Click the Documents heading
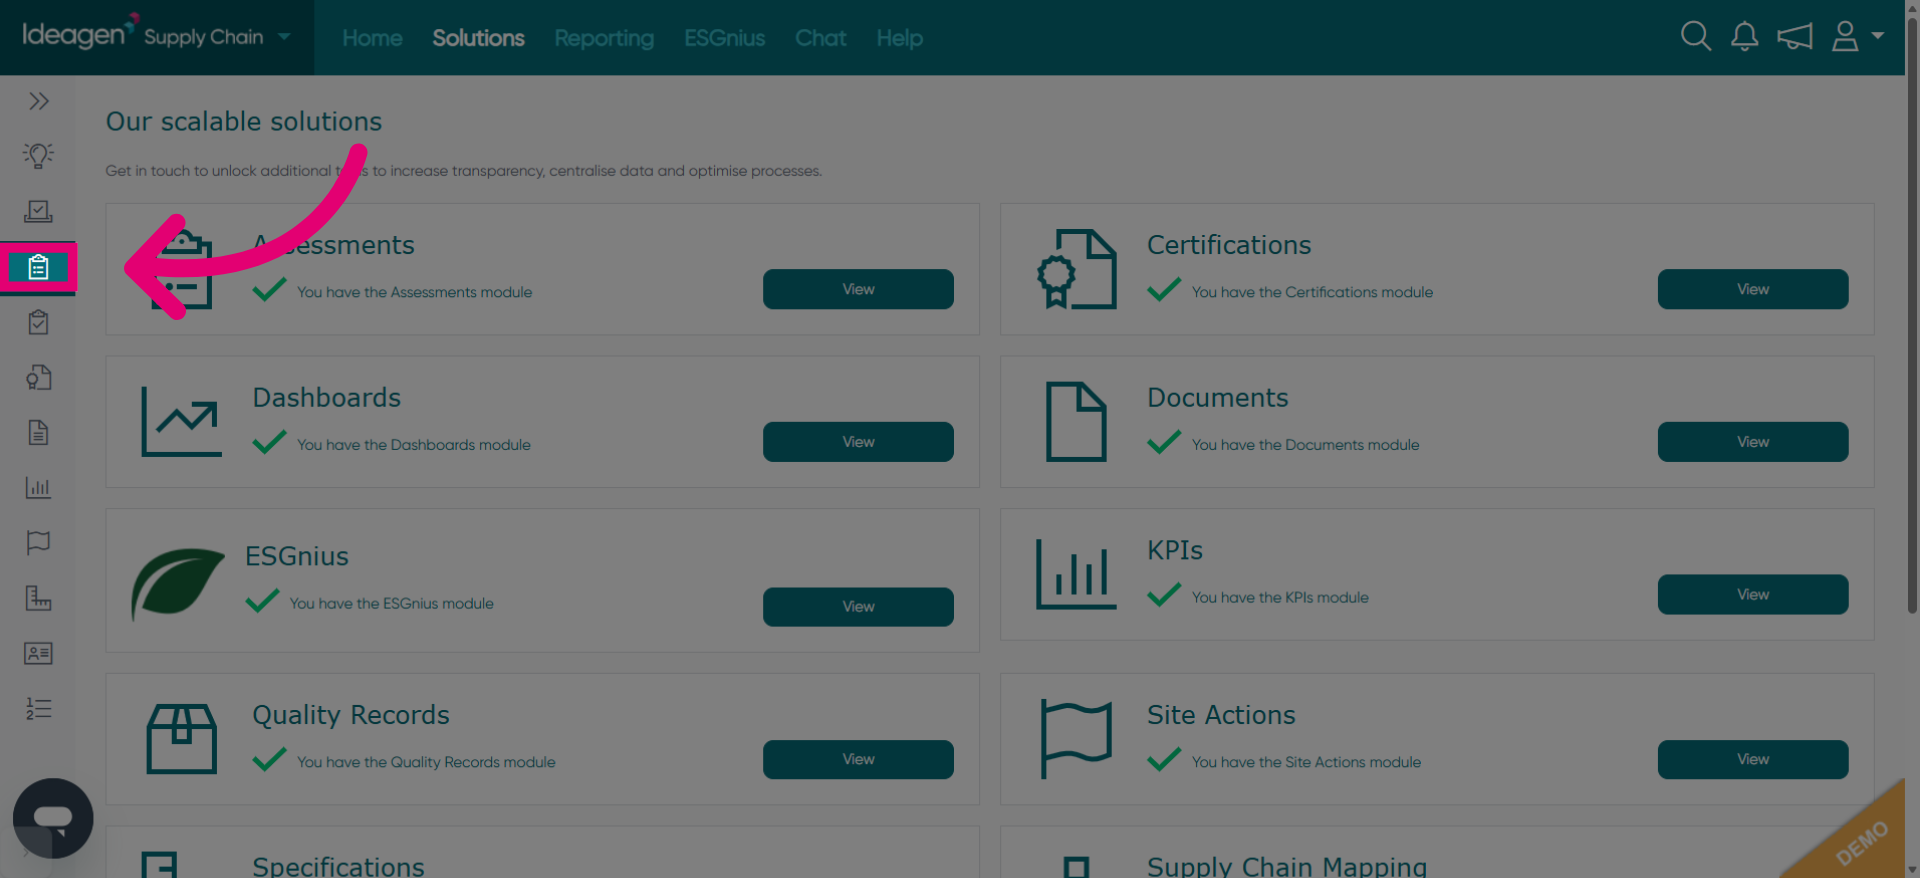 click(x=1217, y=398)
